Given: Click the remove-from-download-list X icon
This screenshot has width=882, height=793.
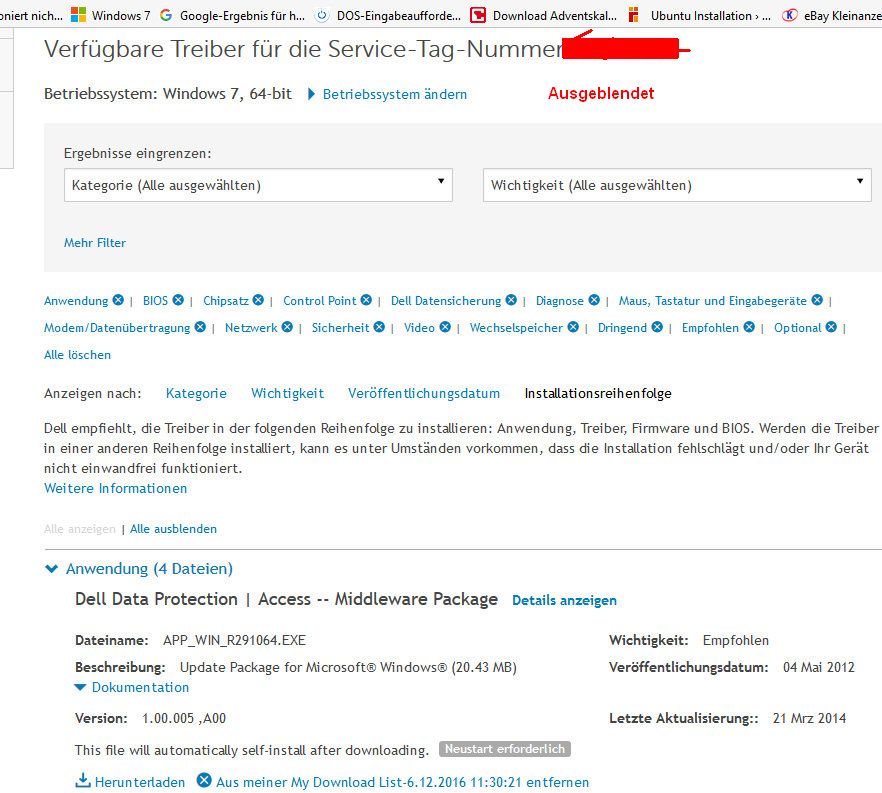Looking at the screenshot, I should (x=204, y=780).
